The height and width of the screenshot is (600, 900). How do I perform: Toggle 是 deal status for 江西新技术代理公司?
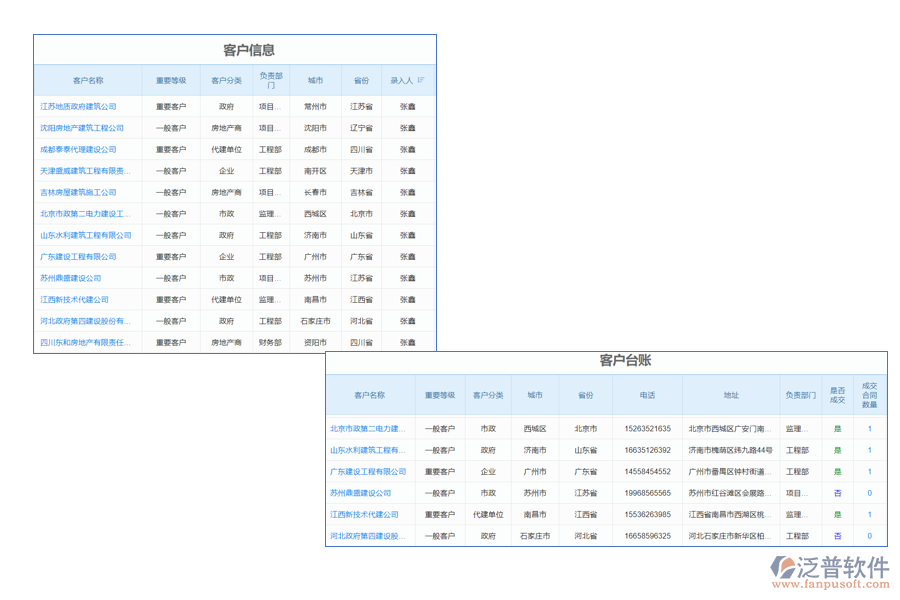click(x=839, y=514)
